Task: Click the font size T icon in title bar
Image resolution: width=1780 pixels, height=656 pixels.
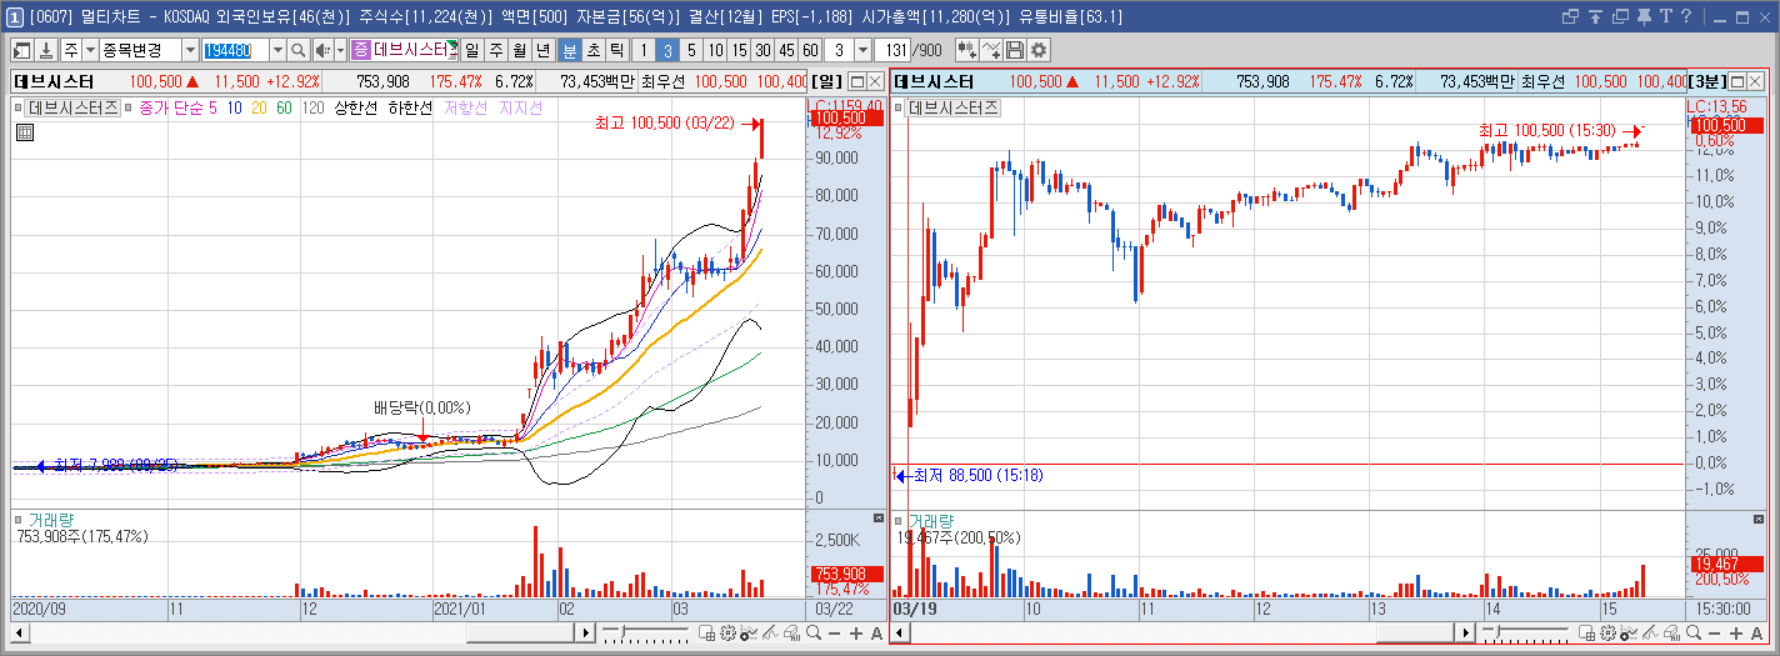Action: click(1666, 17)
